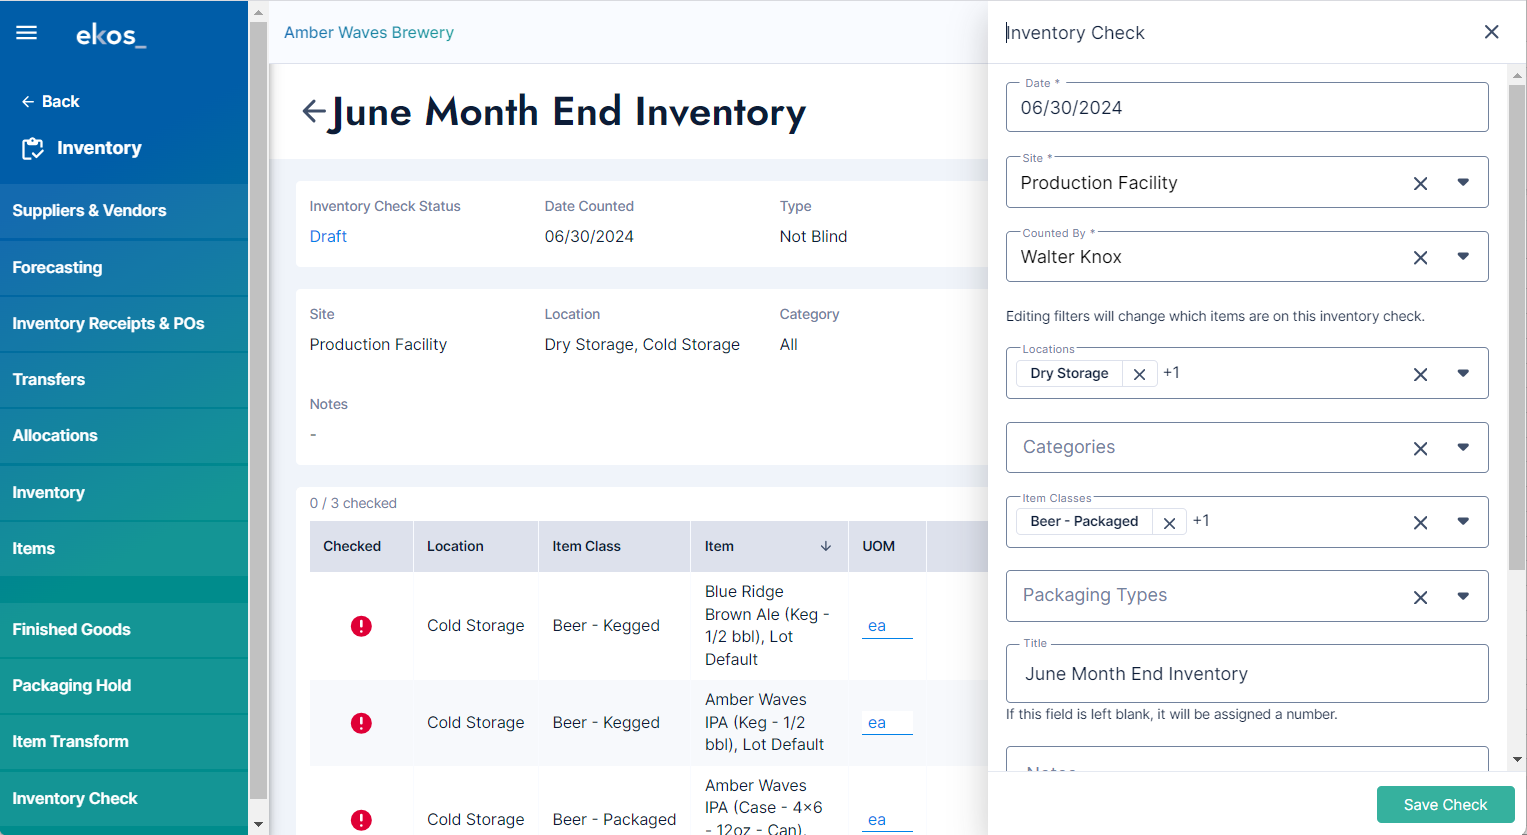Open the Item Classes dropdown arrow
The width and height of the screenshot is (1527, 835).
pyautogui.click(x=1463, y=521)
